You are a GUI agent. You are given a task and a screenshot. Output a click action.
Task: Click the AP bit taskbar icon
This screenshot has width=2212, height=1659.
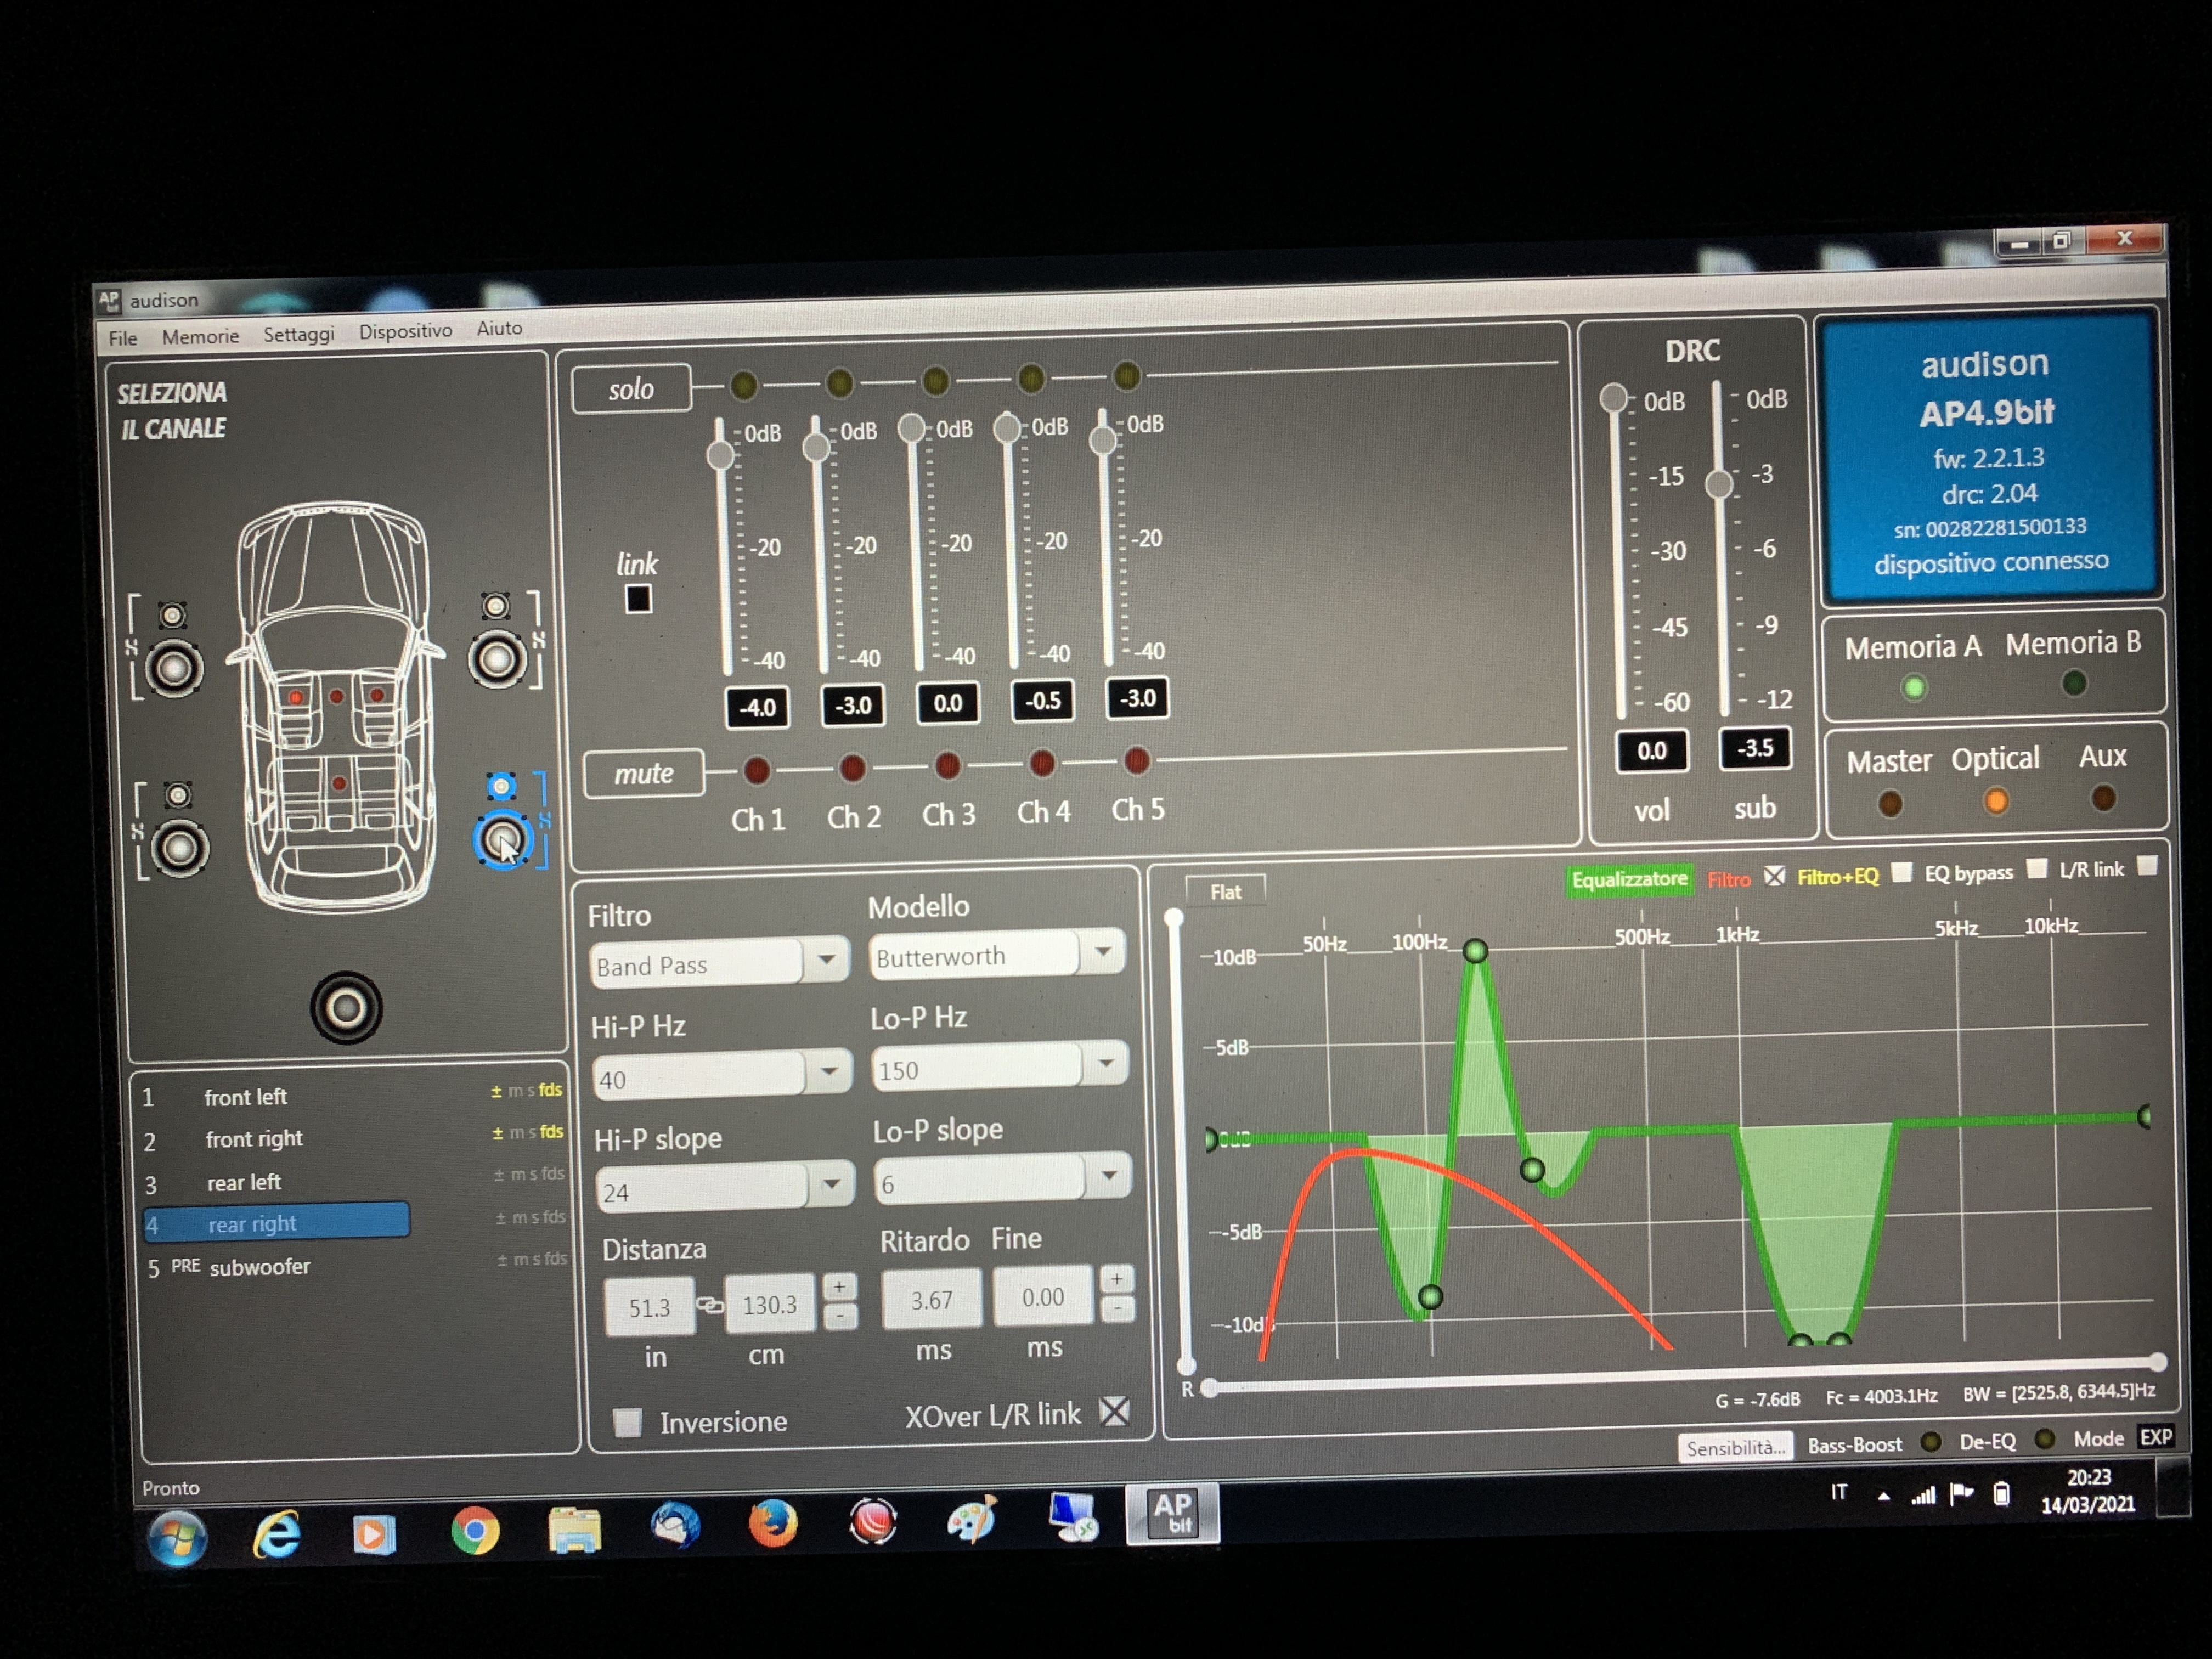[x=1173, y=1513]
